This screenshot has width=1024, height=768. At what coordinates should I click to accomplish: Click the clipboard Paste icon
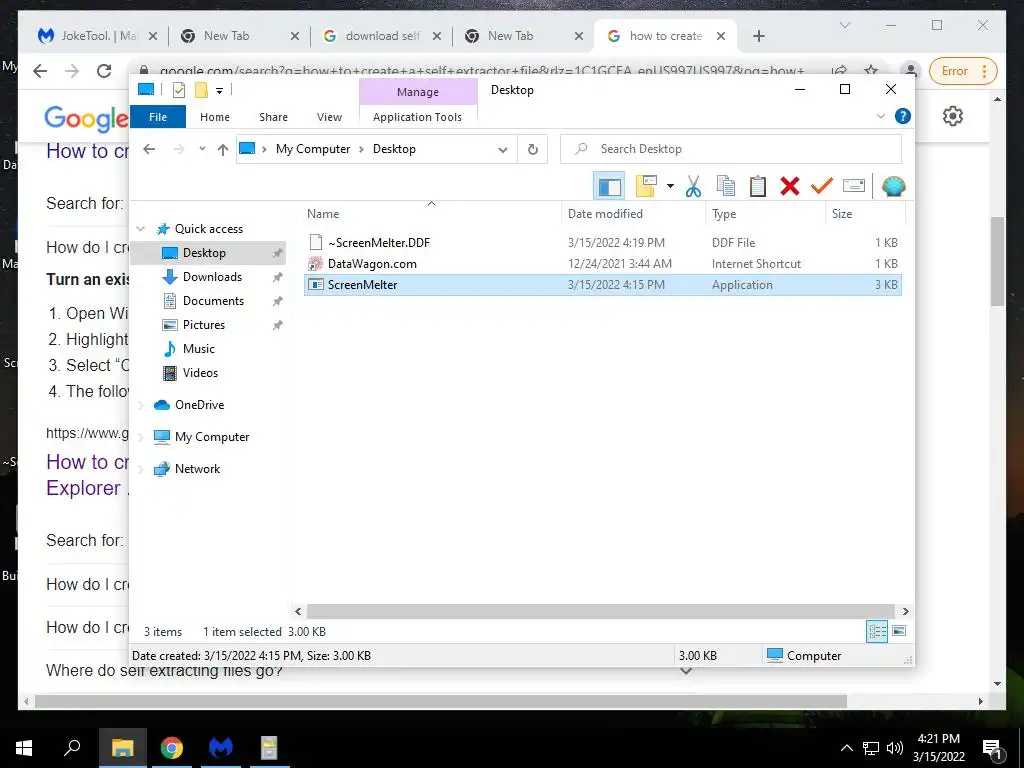pyautogui.click(x=758, y=187)
